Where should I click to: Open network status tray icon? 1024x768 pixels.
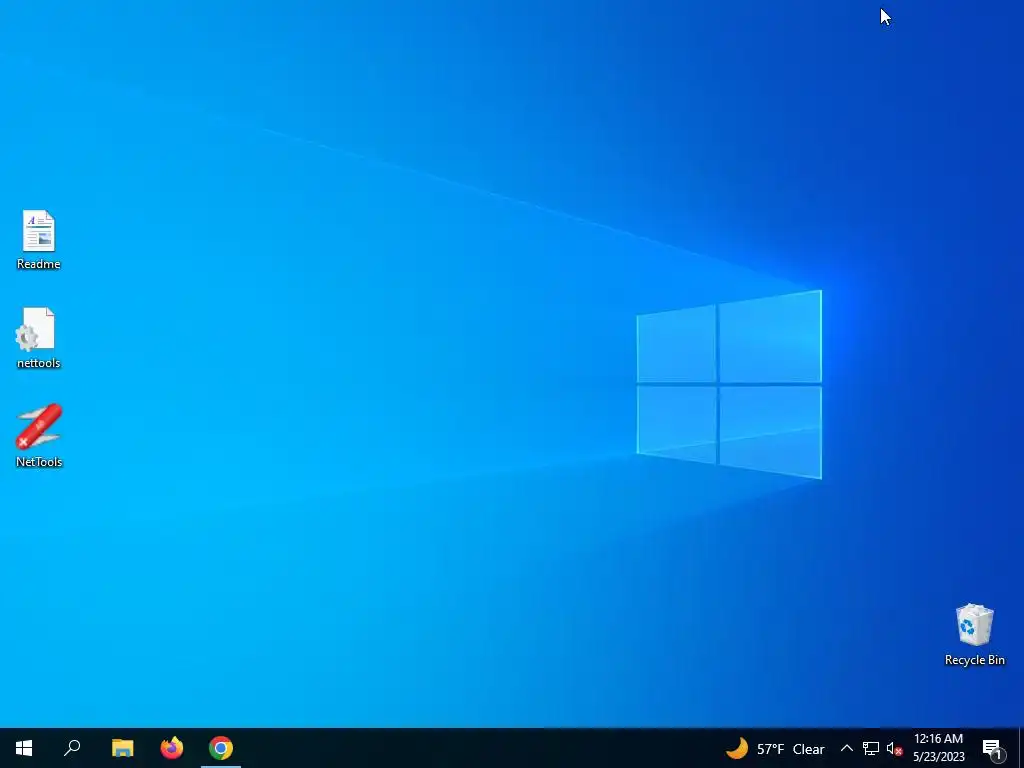(x=871, y=748)
